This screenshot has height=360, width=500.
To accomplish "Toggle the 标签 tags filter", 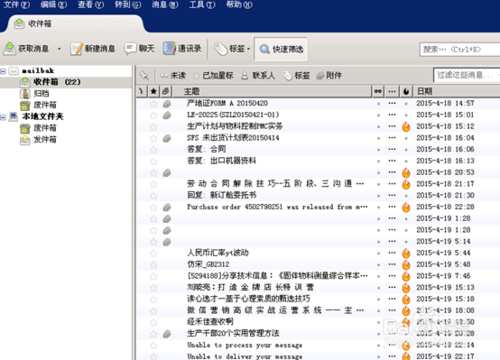I will pyautogui.click(x=296, y=75).
